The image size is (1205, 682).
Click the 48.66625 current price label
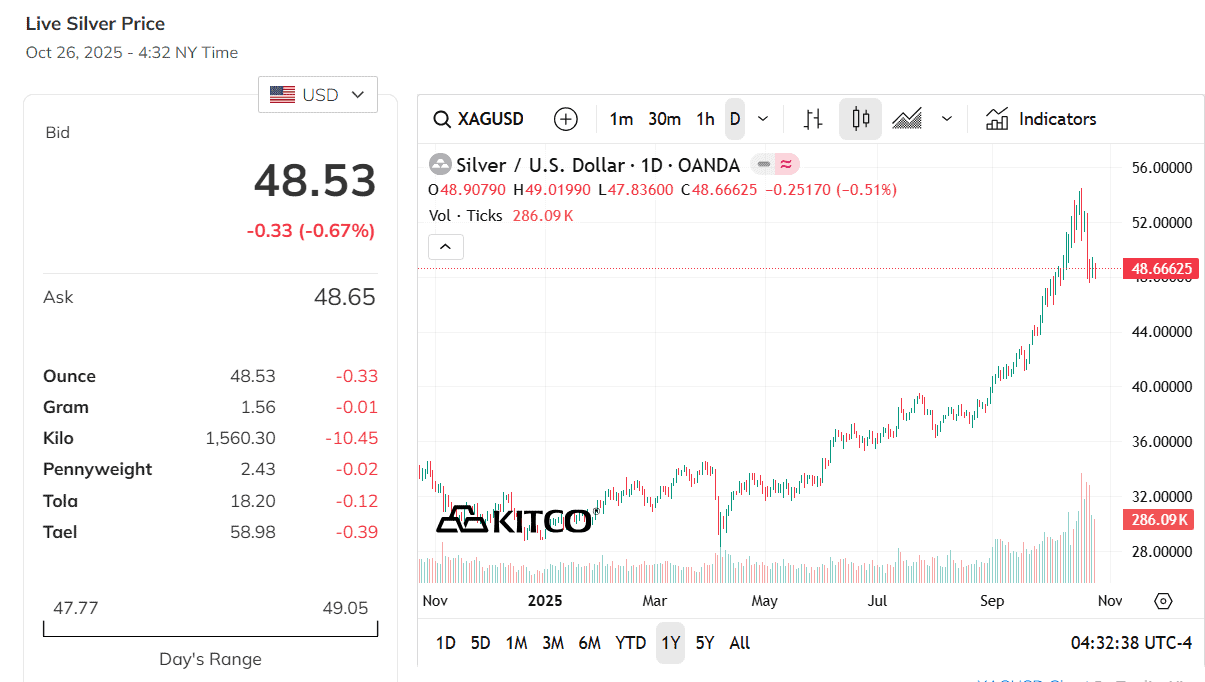(x=1161, y=268)
